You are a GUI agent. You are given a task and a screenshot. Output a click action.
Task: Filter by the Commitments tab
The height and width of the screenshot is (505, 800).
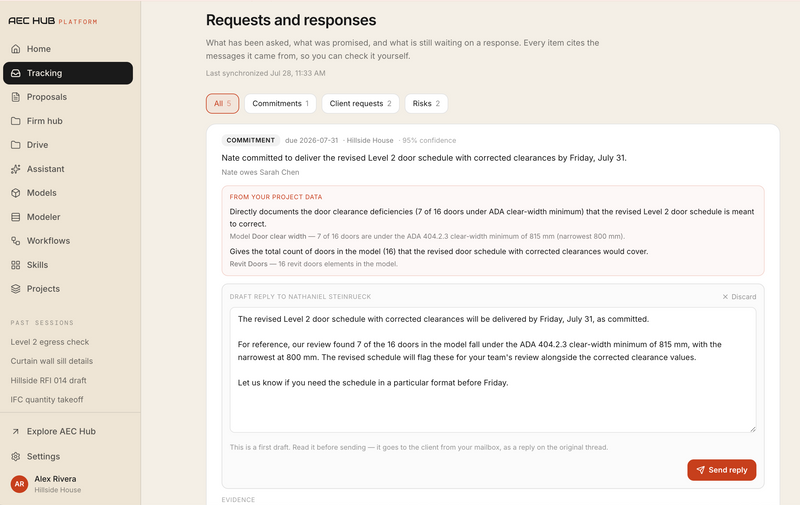tap(280, 104)
